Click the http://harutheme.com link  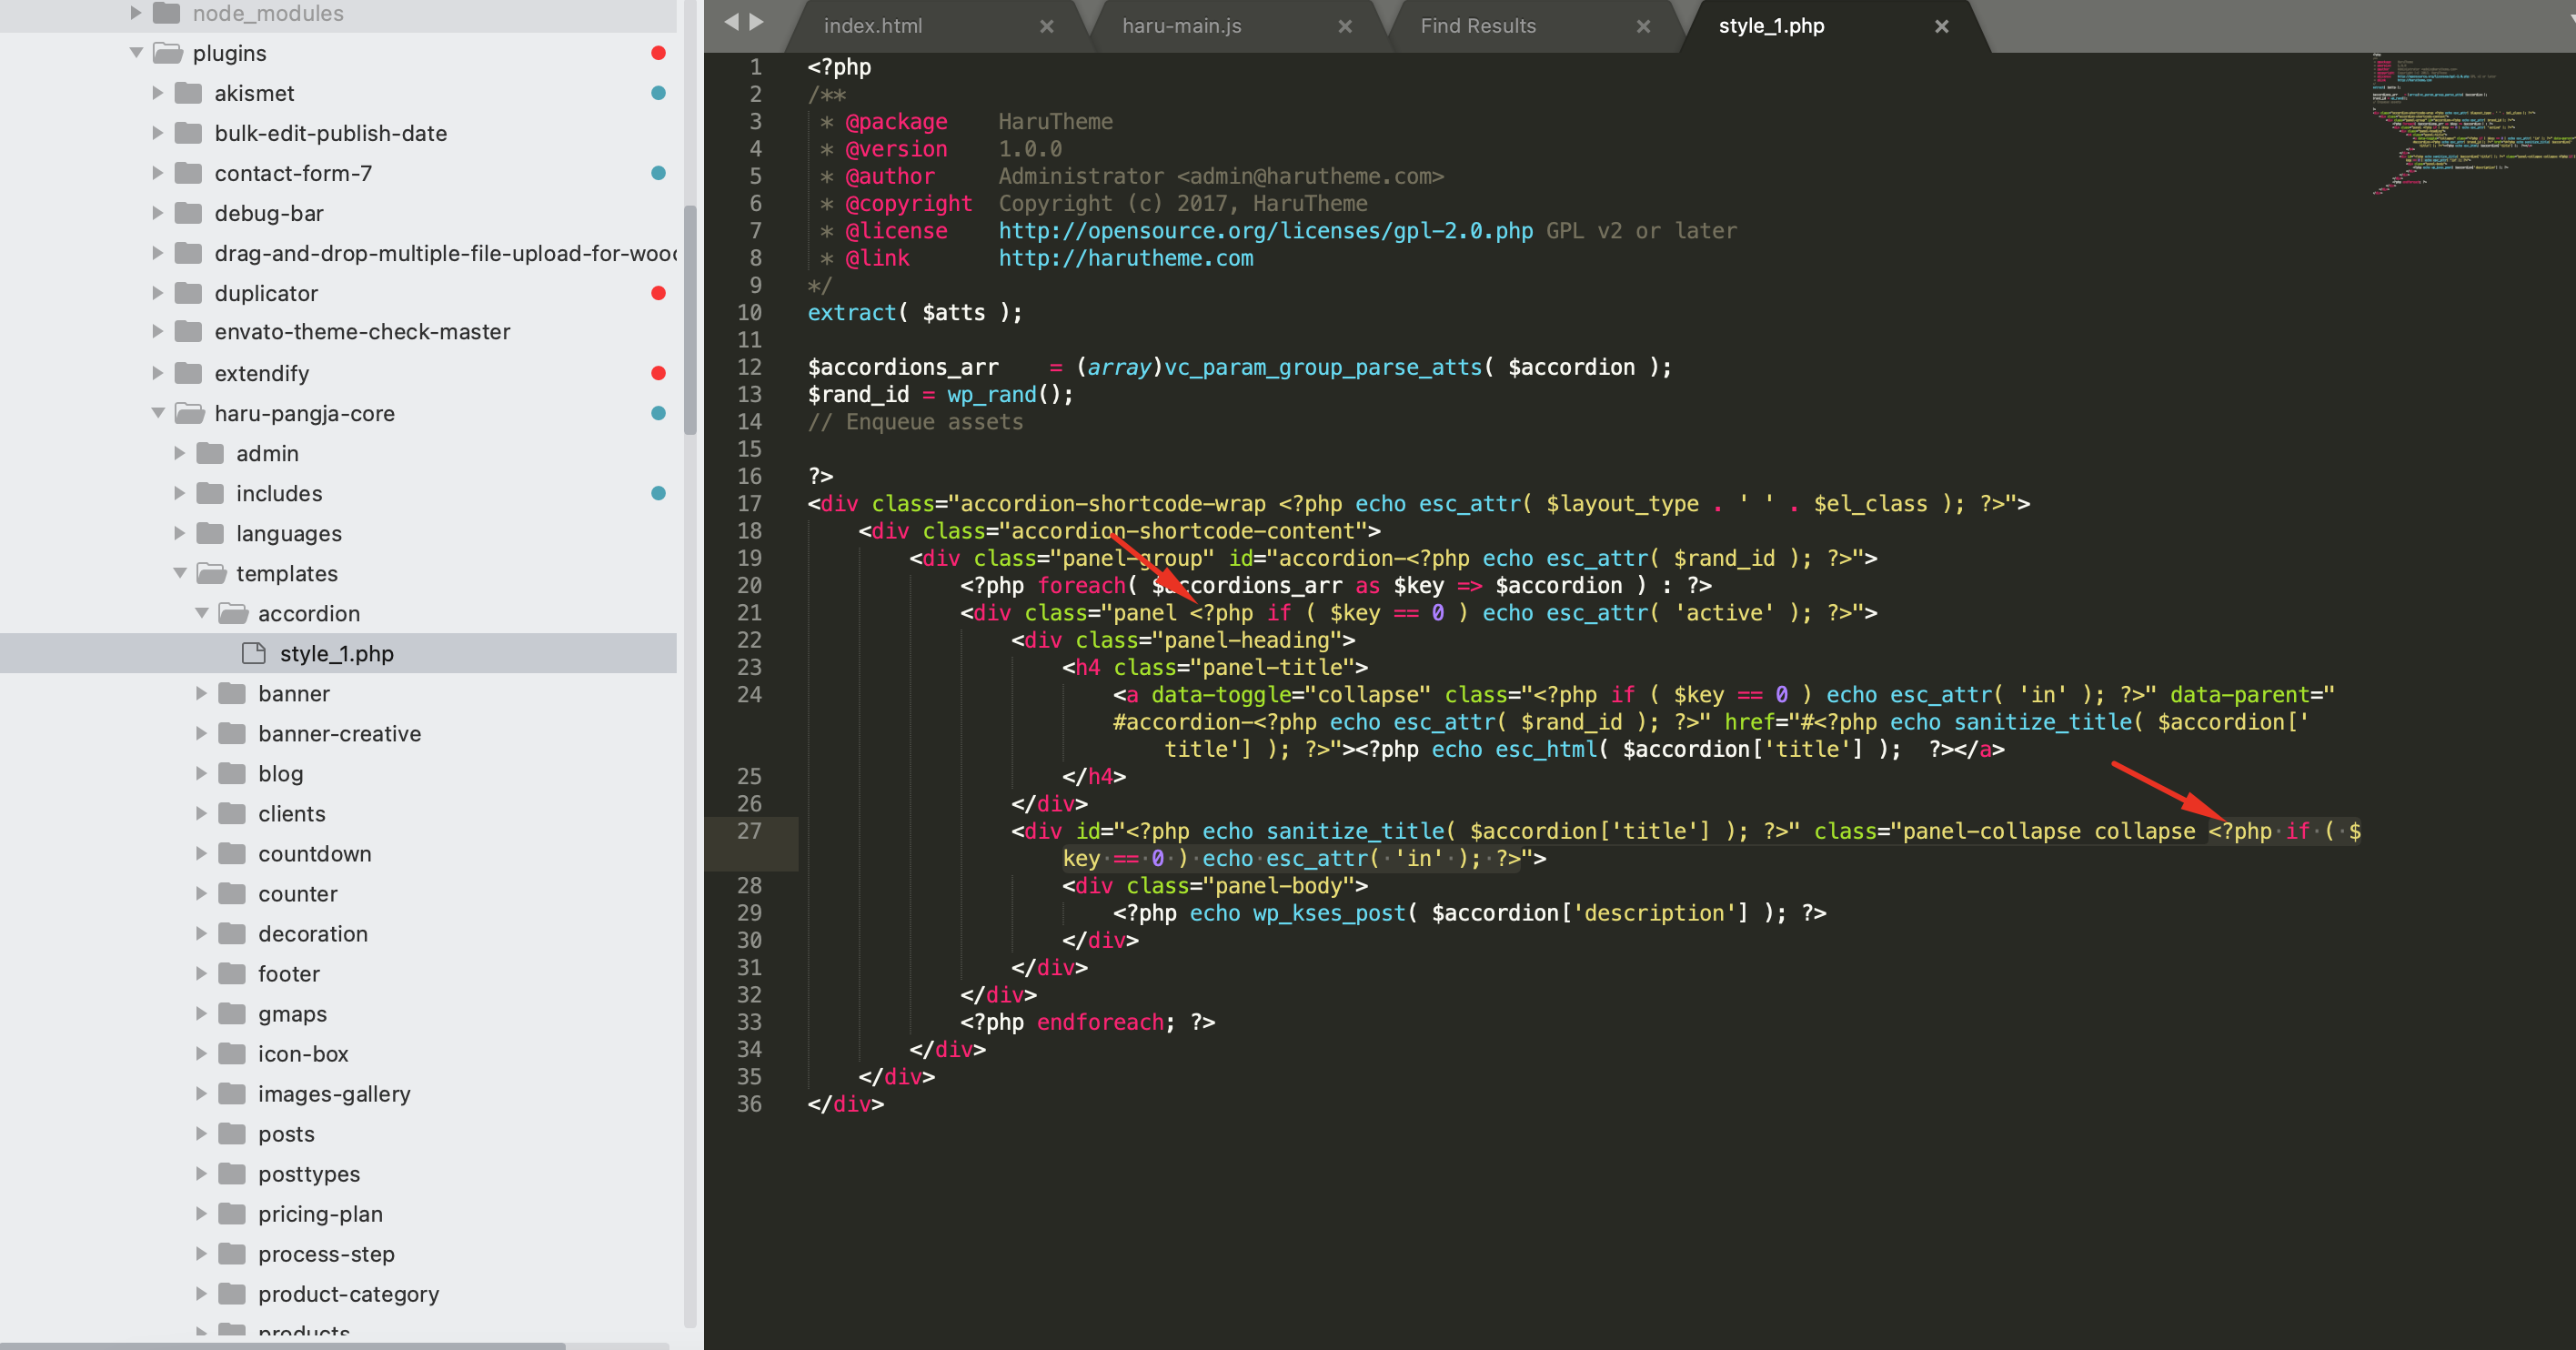pos(1125,258)
